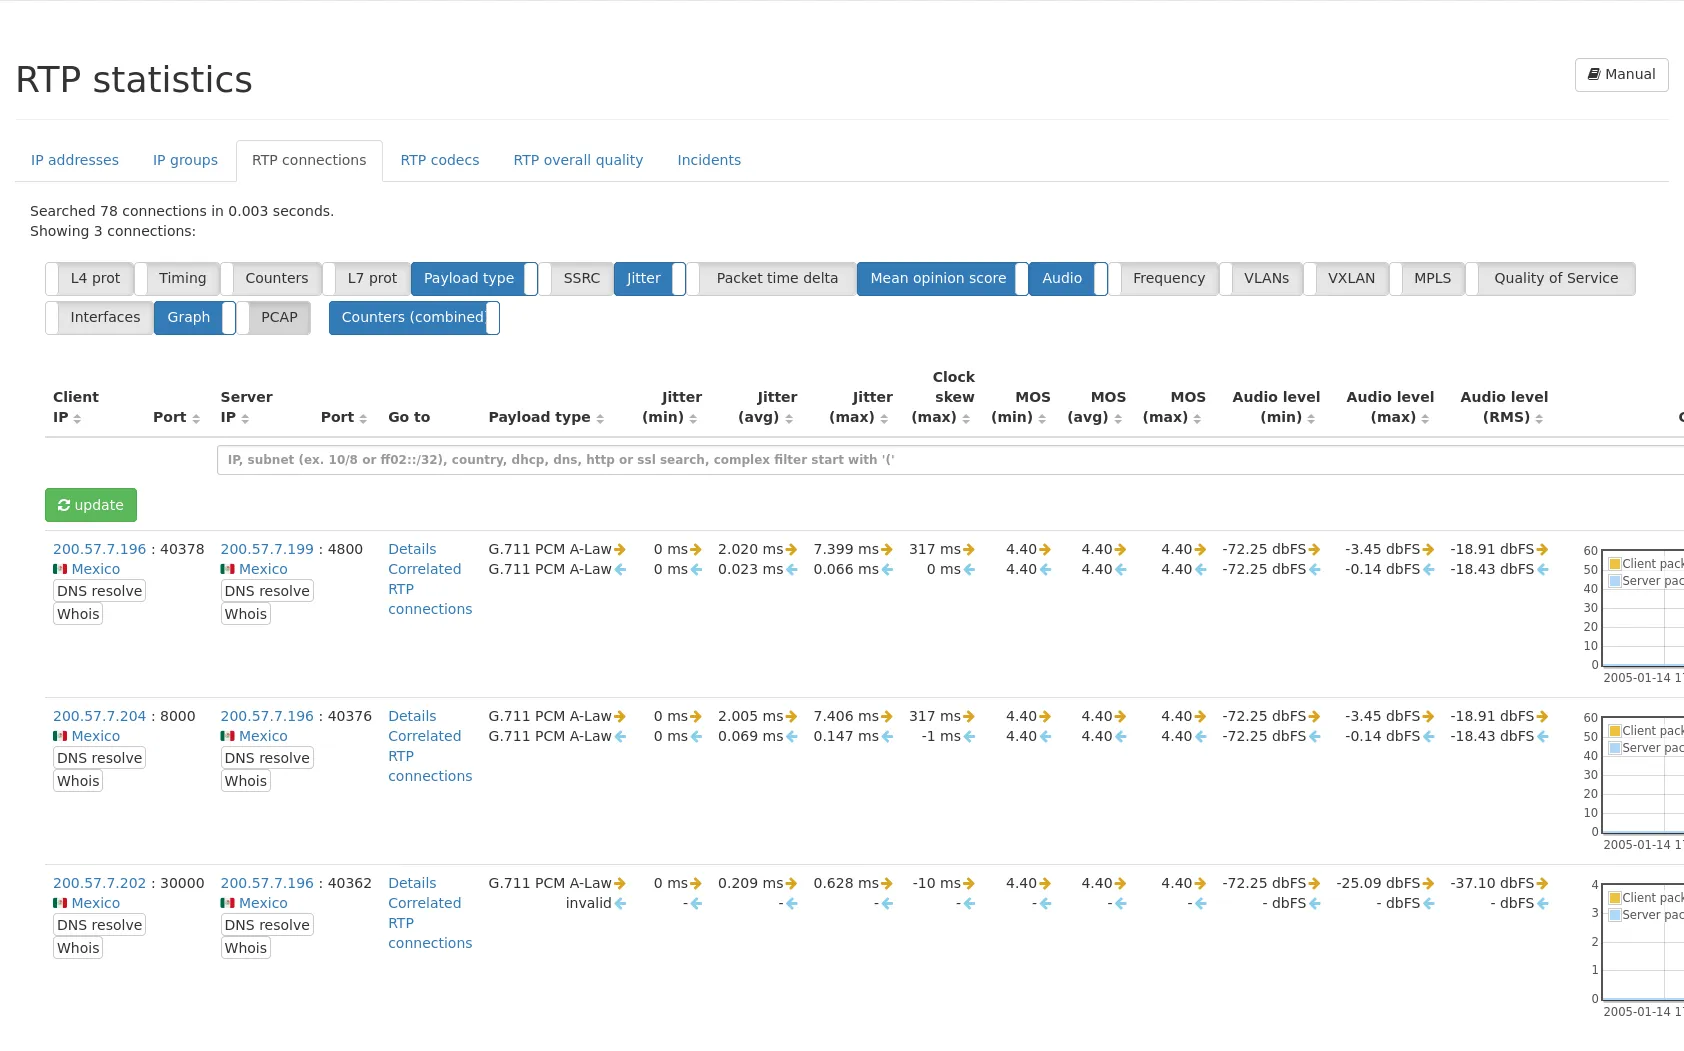Click blue arrow next to 0.023 ms

point(792,570)
